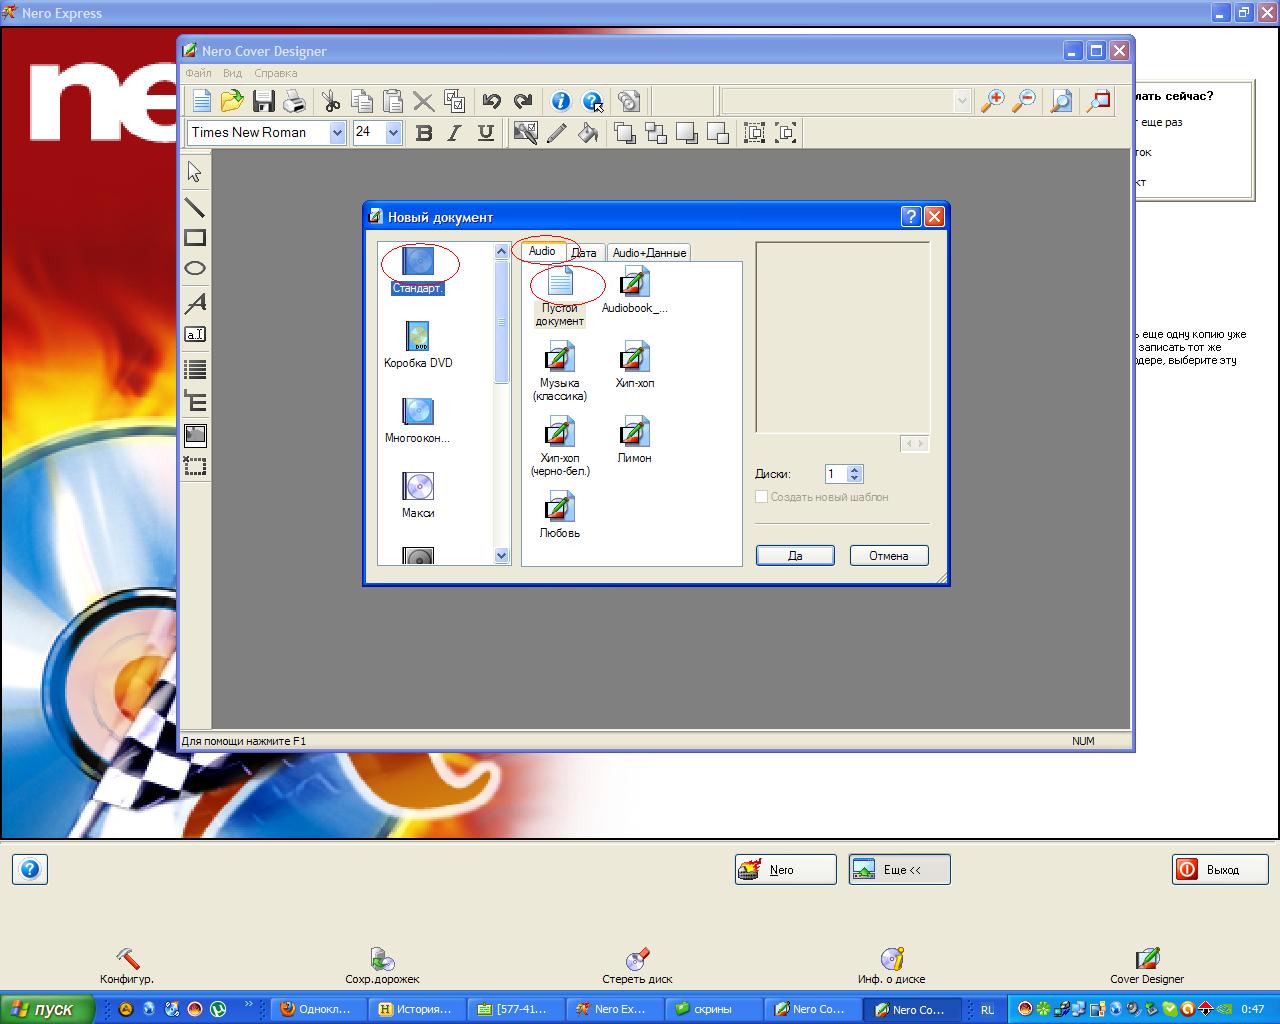Choose the Audiobook template
1280x1024 pixels.
[x=634, y=291]
